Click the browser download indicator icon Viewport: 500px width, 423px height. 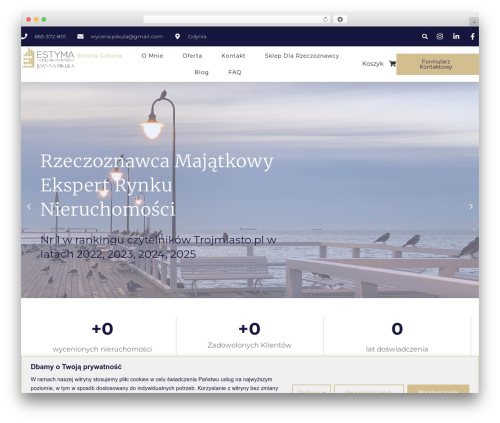340,19
